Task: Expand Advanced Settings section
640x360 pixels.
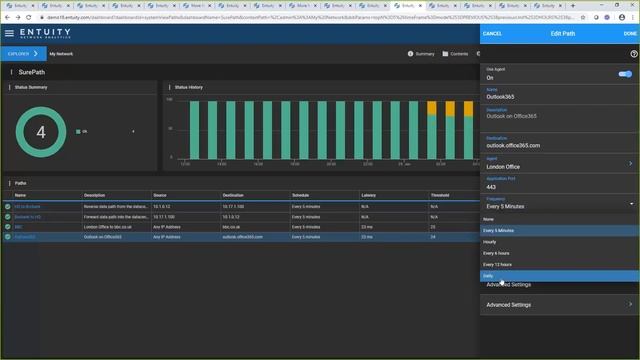Action: [559, 304]
